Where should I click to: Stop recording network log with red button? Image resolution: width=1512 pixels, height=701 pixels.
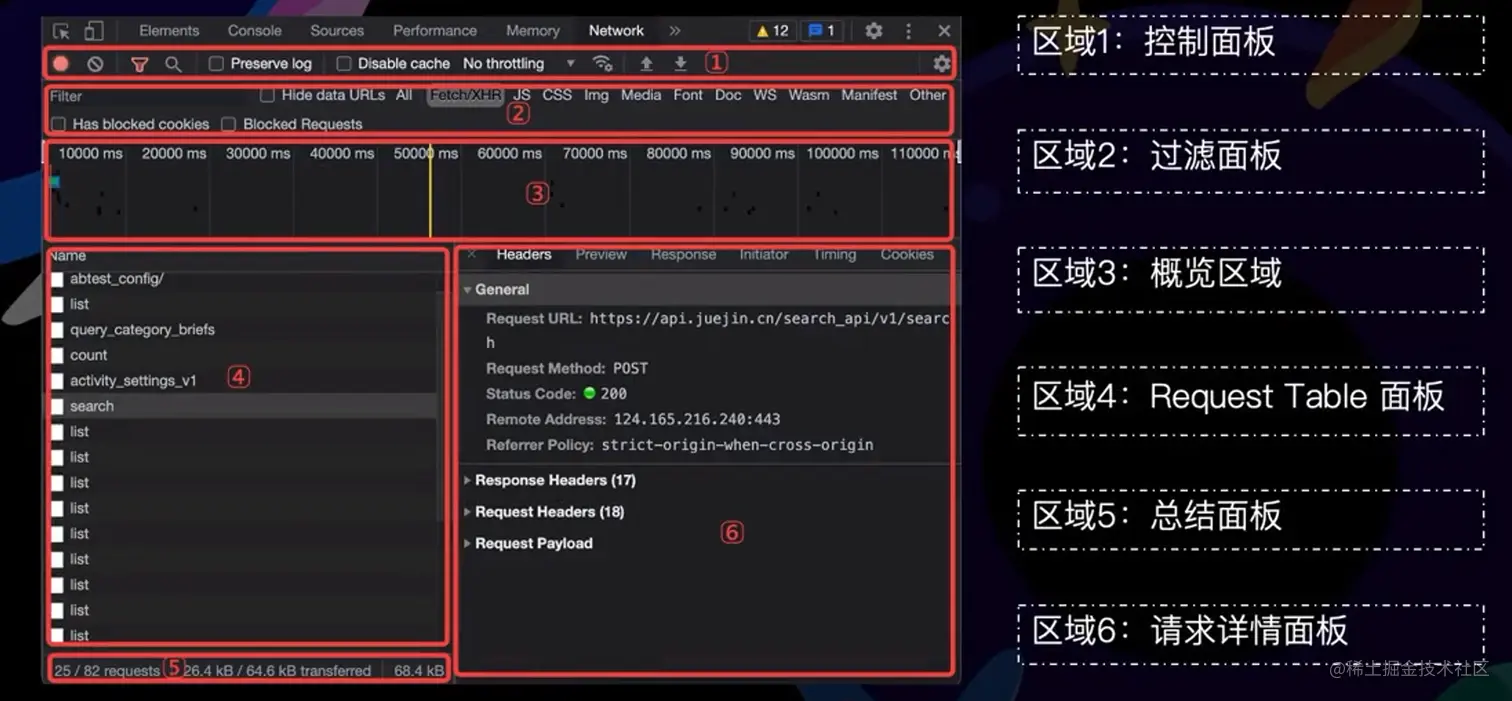[x=61, y=63]
